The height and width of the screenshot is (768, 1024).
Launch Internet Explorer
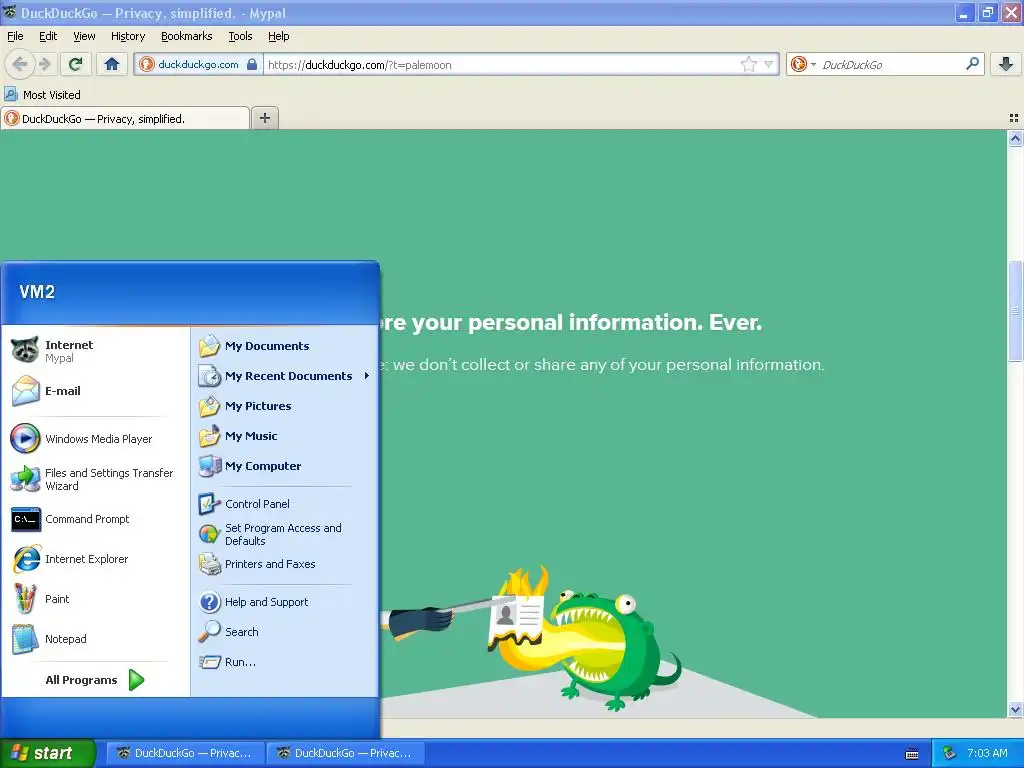(x=95, y=559)
